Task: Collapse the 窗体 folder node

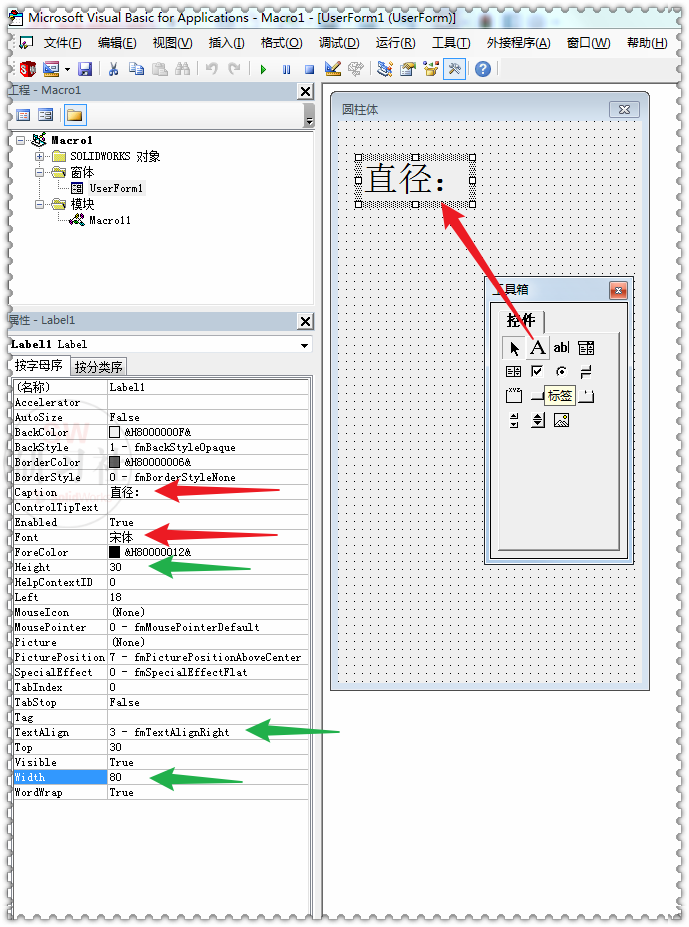Action: [39, 173]
